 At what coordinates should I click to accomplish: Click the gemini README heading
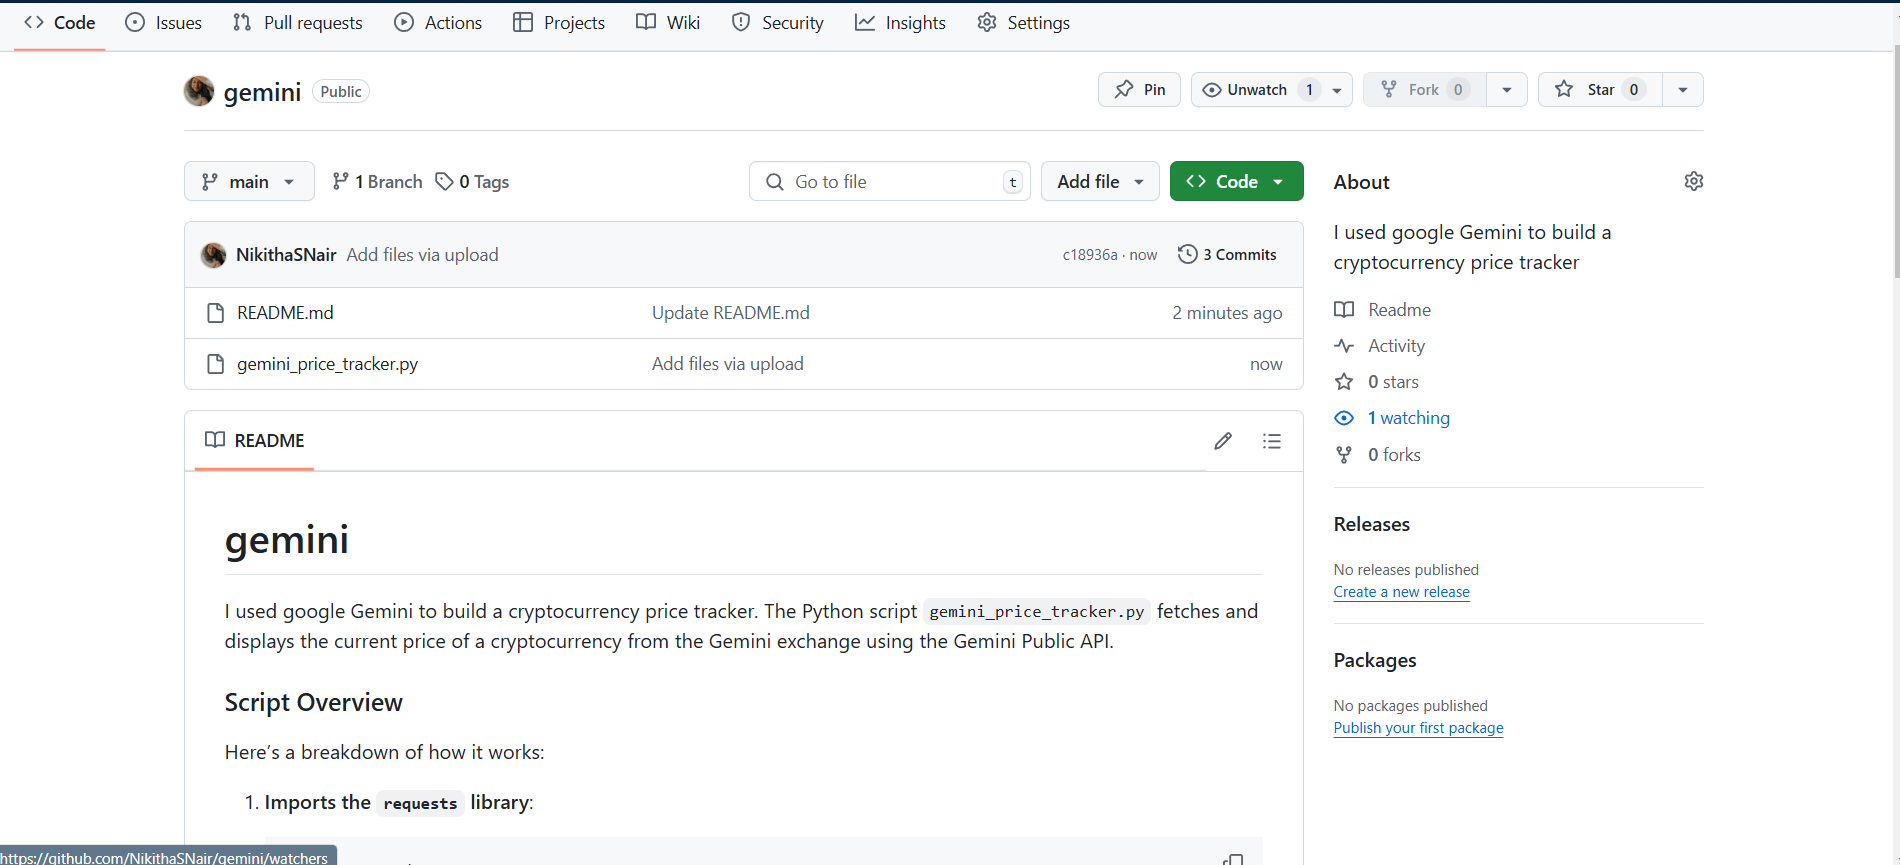[x=287, y=541]
